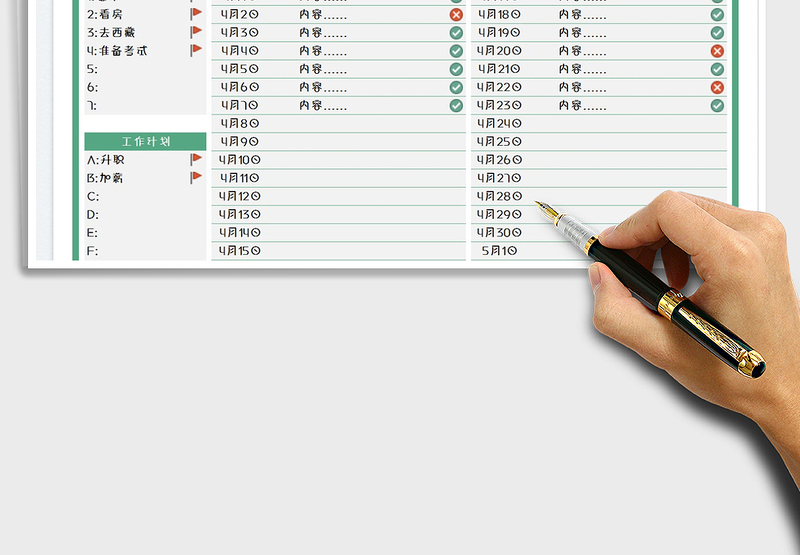Screen dimensions: 800x555
Task: Click the red cross icon for 4月2日
Action: click(x=456, y=15)
